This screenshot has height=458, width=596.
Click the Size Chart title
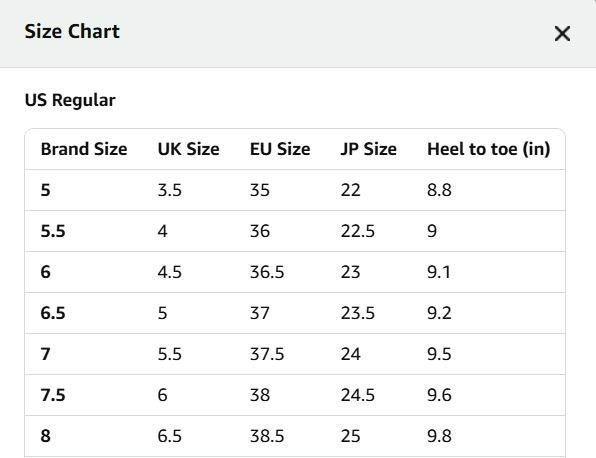tap(72, 31)
